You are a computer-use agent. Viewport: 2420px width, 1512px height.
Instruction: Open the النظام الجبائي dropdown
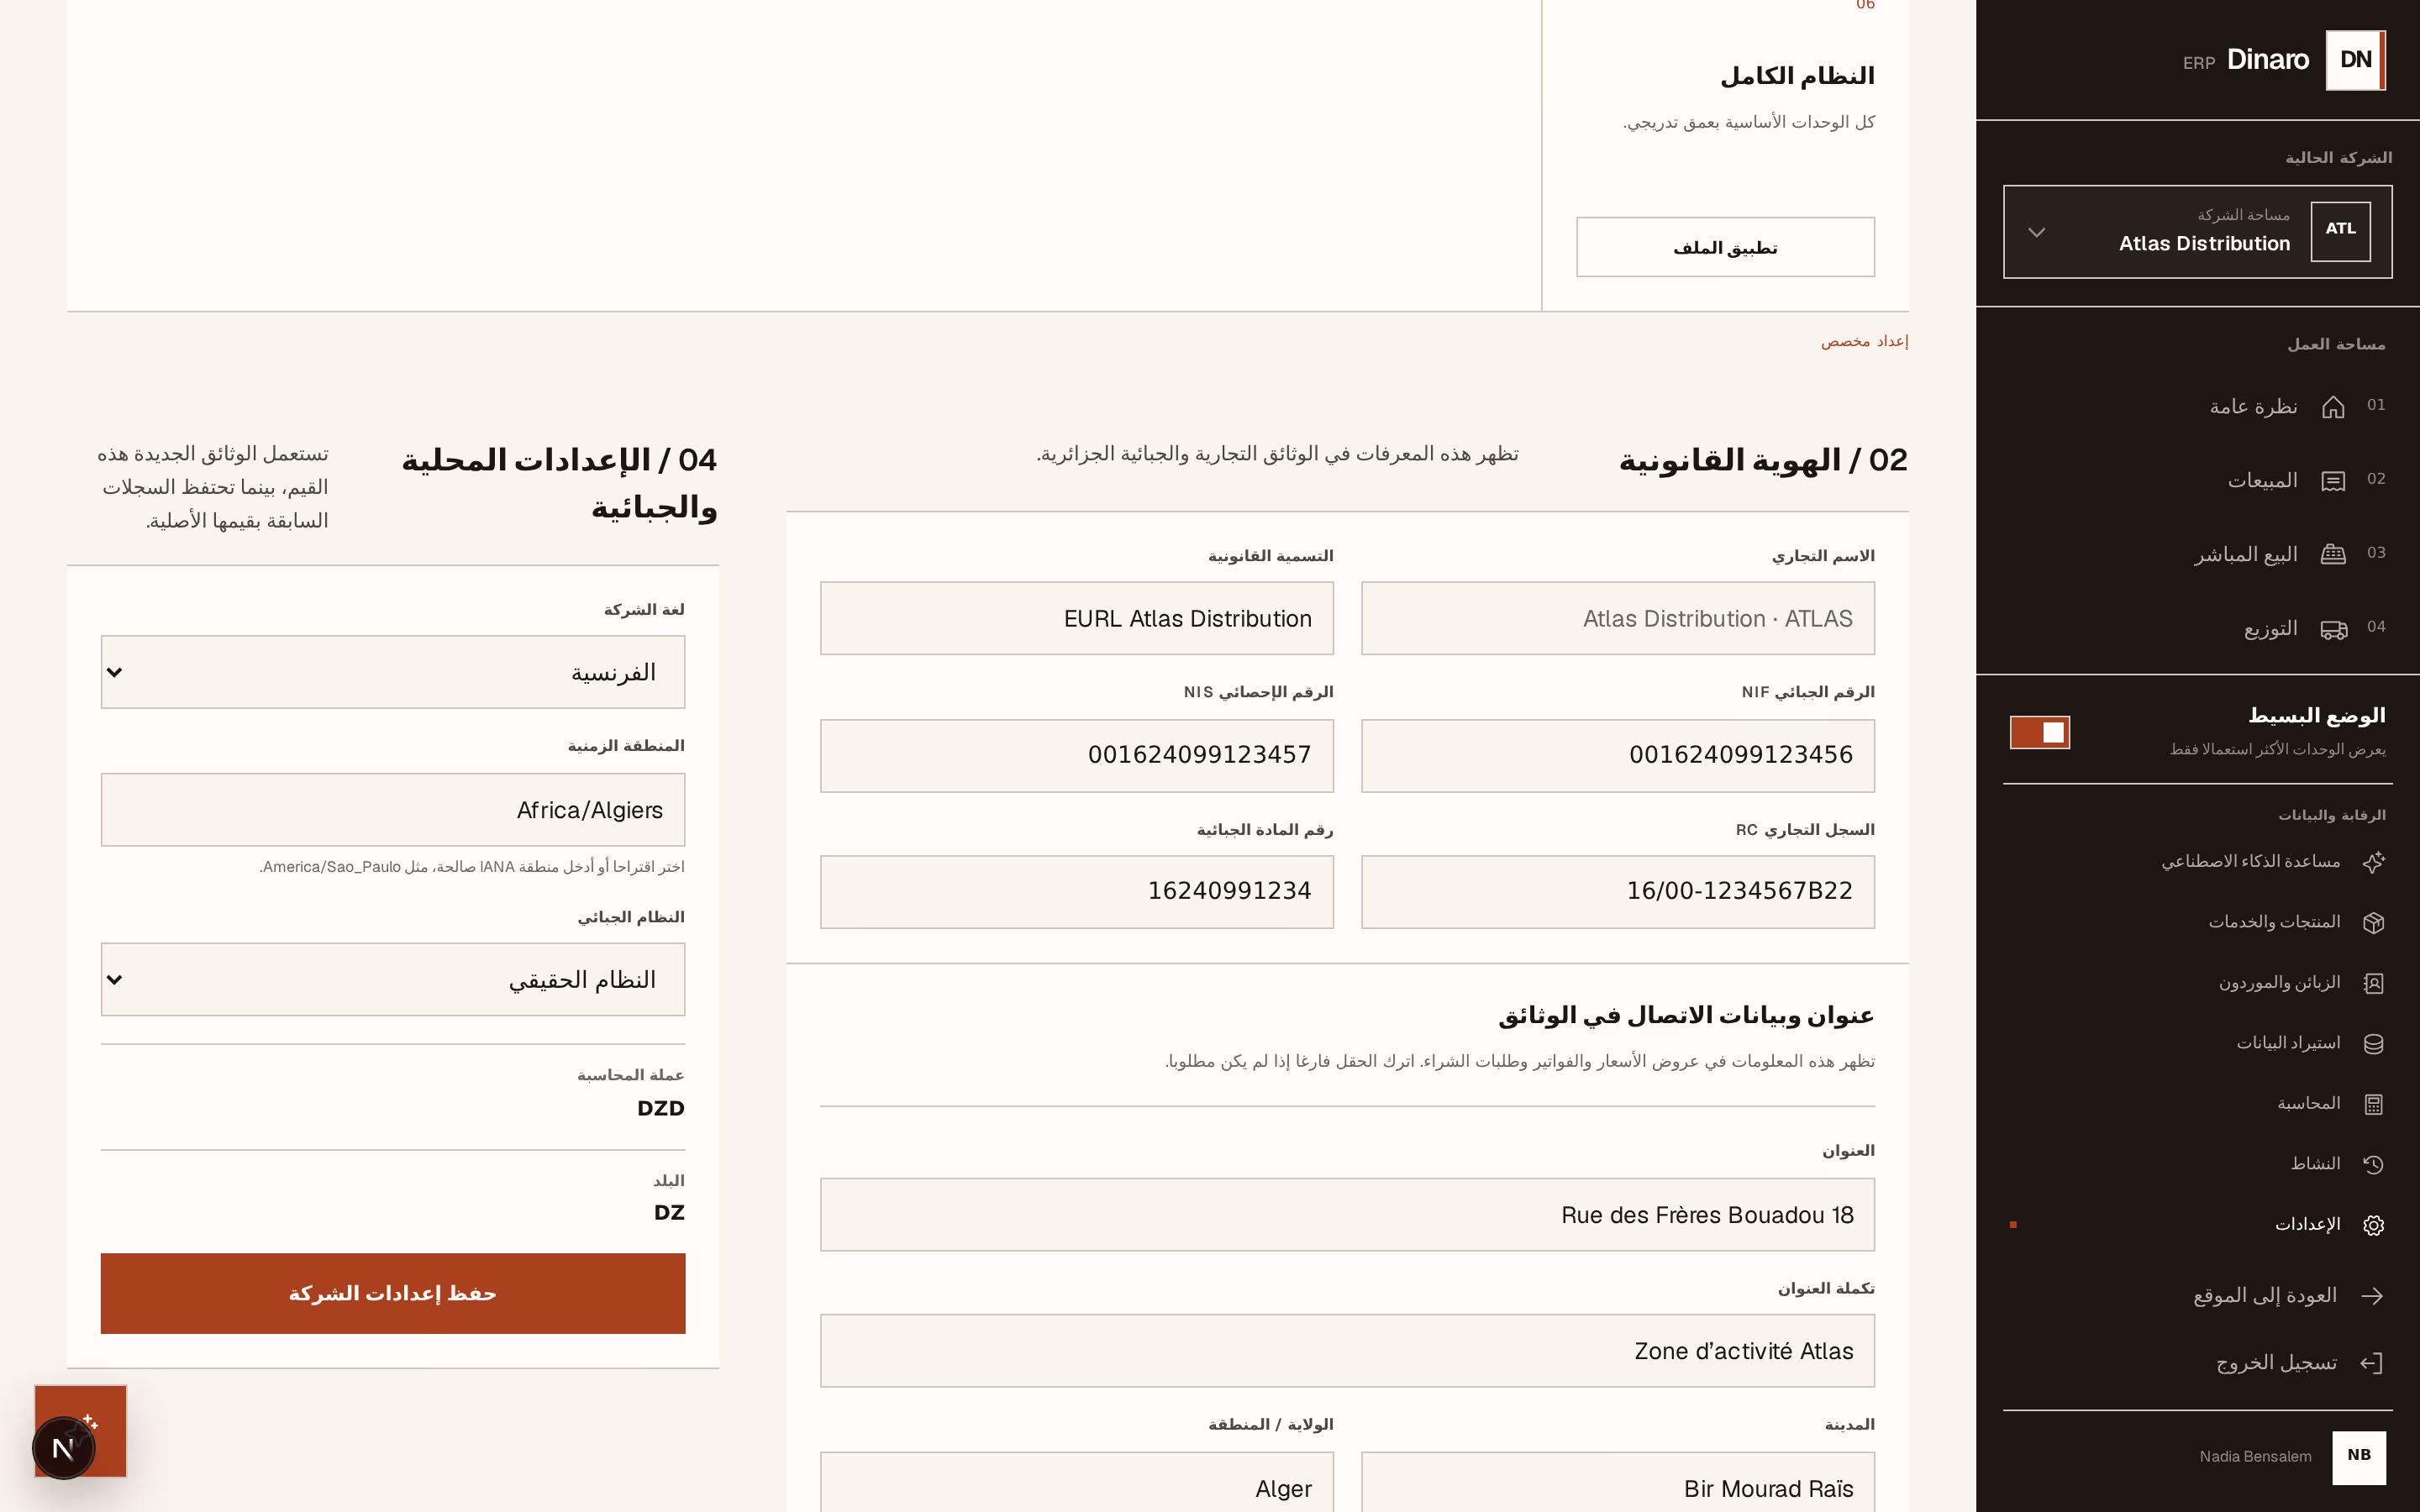393,980
